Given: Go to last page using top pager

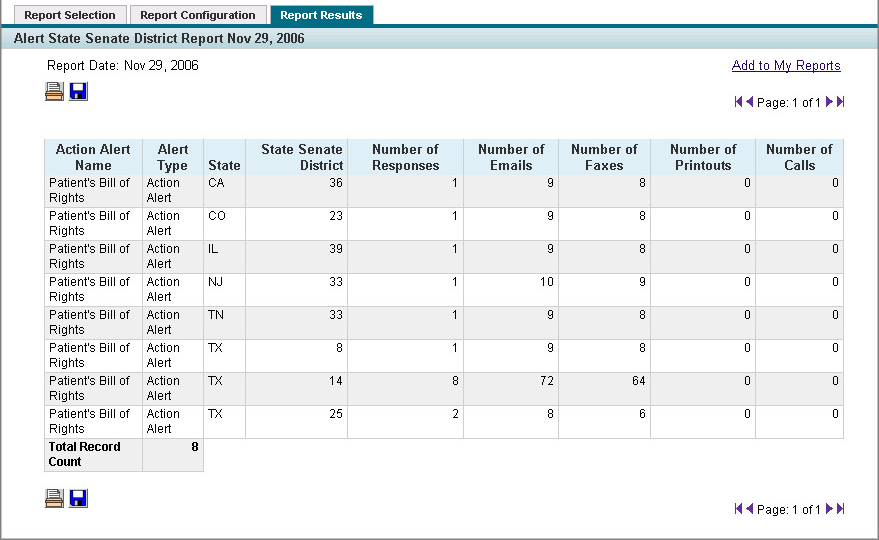Looking at the screenshot, I should [840, 102].
